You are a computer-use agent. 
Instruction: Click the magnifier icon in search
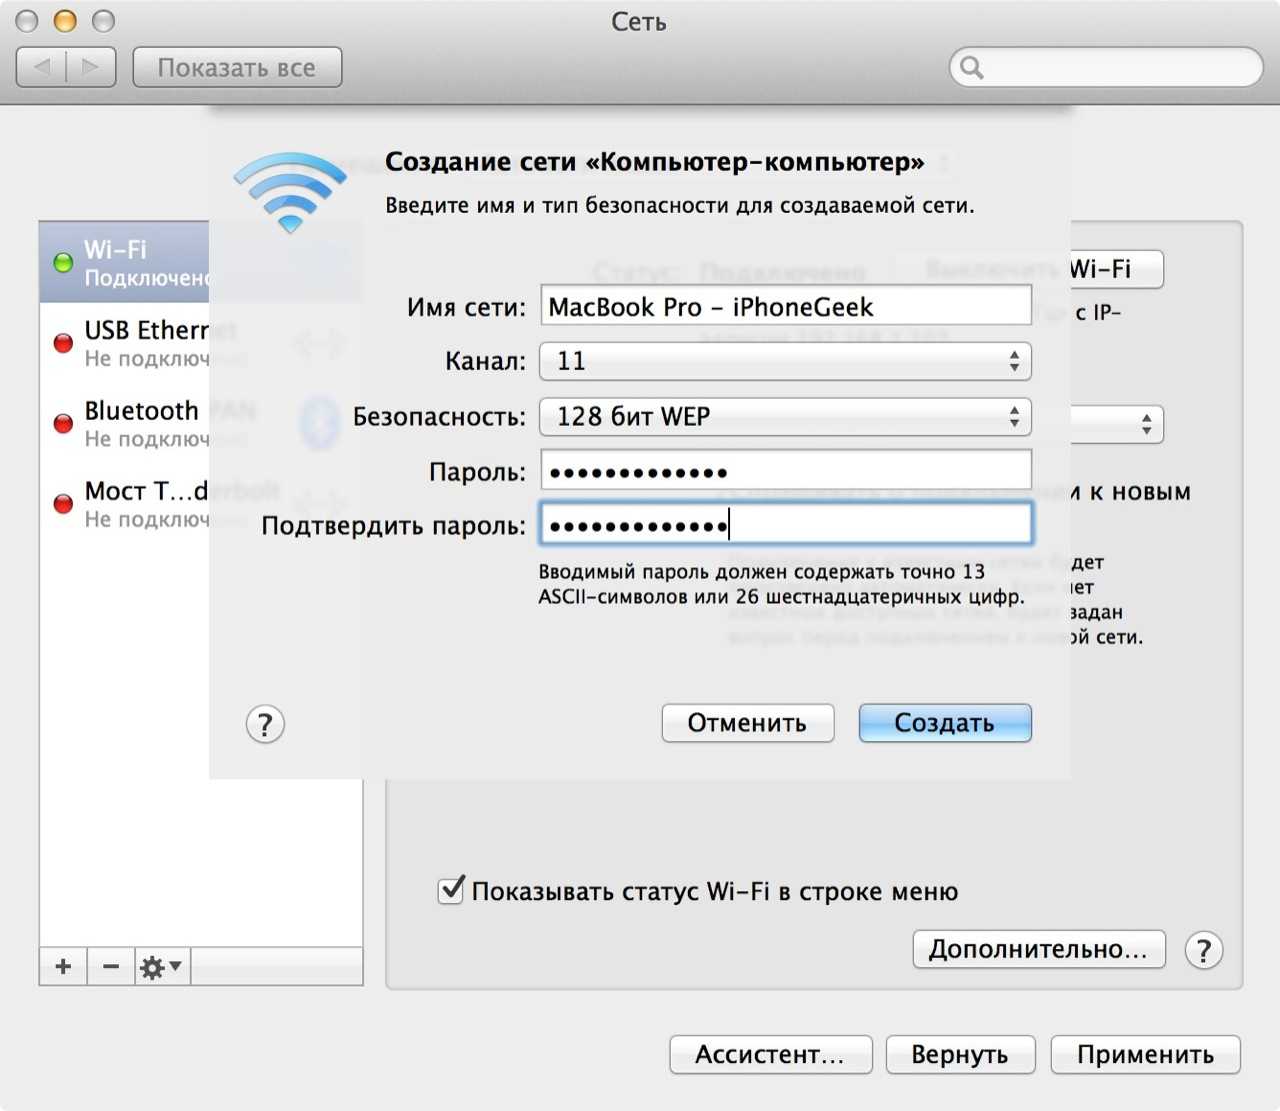pyautogui.click(x=971, y=67)
